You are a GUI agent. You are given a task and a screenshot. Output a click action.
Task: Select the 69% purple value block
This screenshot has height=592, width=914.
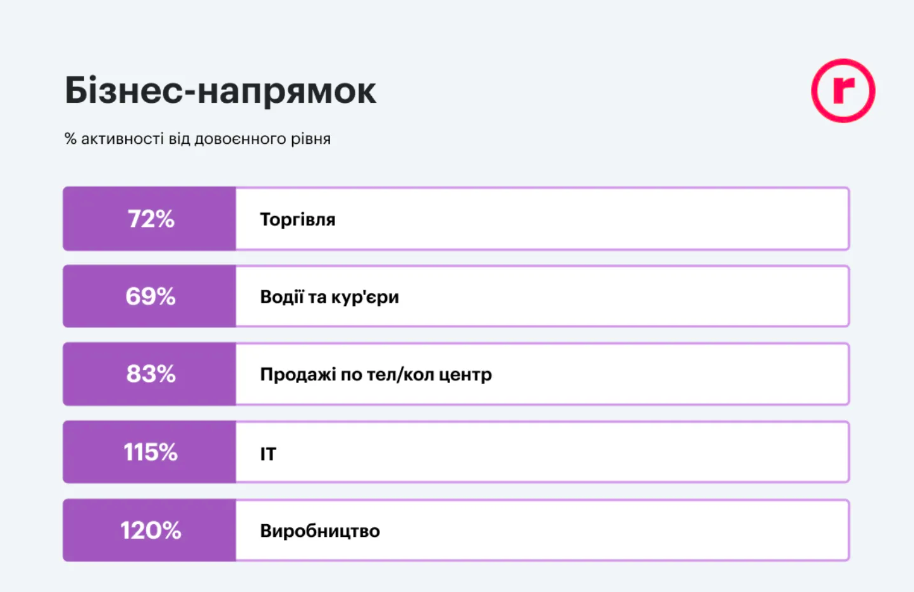click(150, 297)
